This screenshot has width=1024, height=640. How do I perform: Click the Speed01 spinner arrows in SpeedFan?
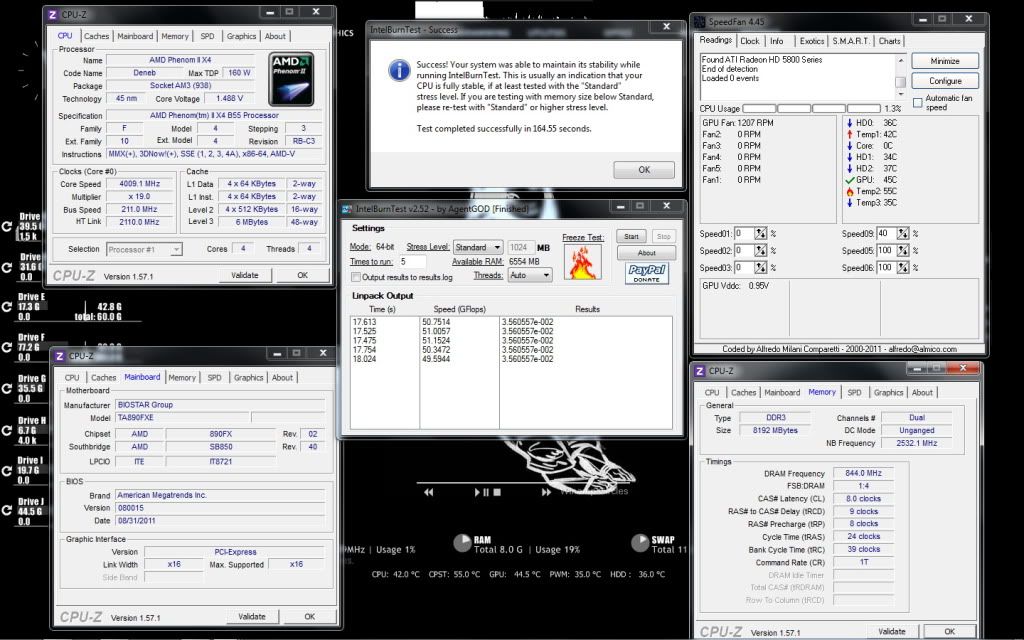(x=761, y=233)
